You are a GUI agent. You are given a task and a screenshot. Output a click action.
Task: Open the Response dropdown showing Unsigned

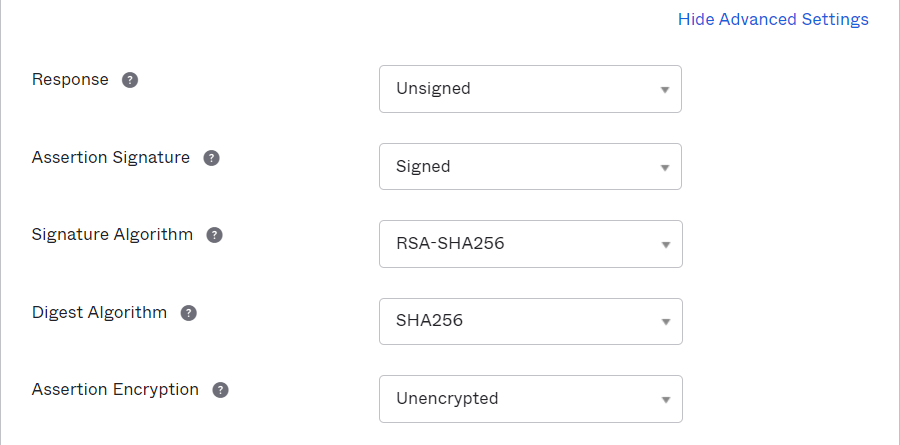[530, 89]
